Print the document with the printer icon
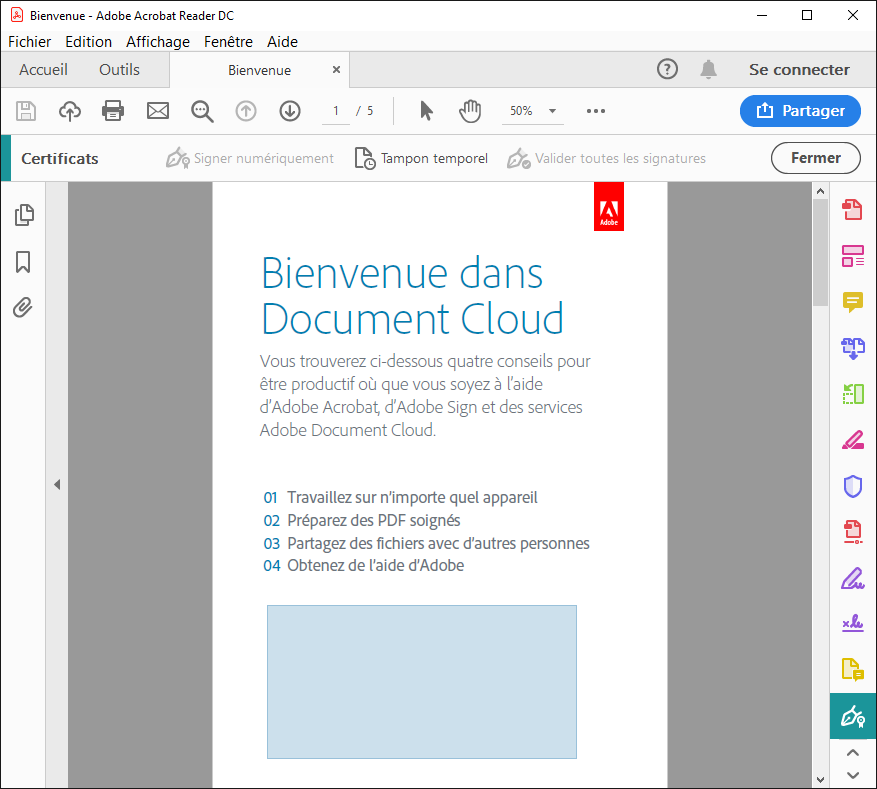The width and height of the screenshot is (877, 789). click(x=113, y=111)
